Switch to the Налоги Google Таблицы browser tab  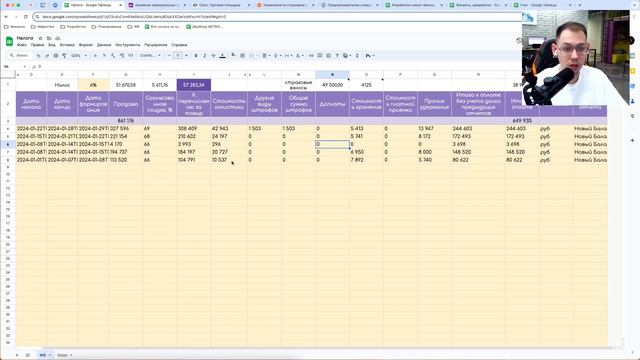click(x=93, y=5)
